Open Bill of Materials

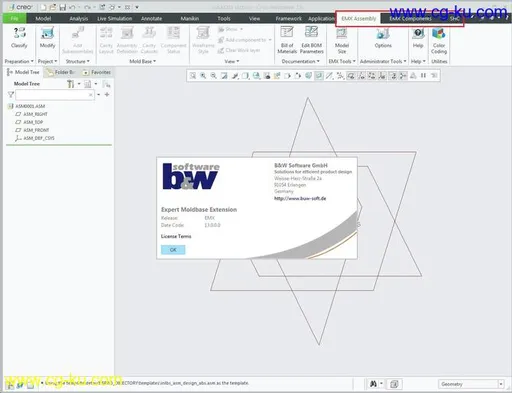[287, 40]
